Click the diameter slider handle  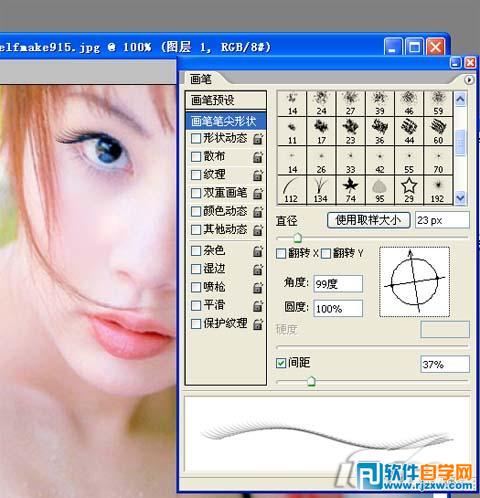coord(297,238)
